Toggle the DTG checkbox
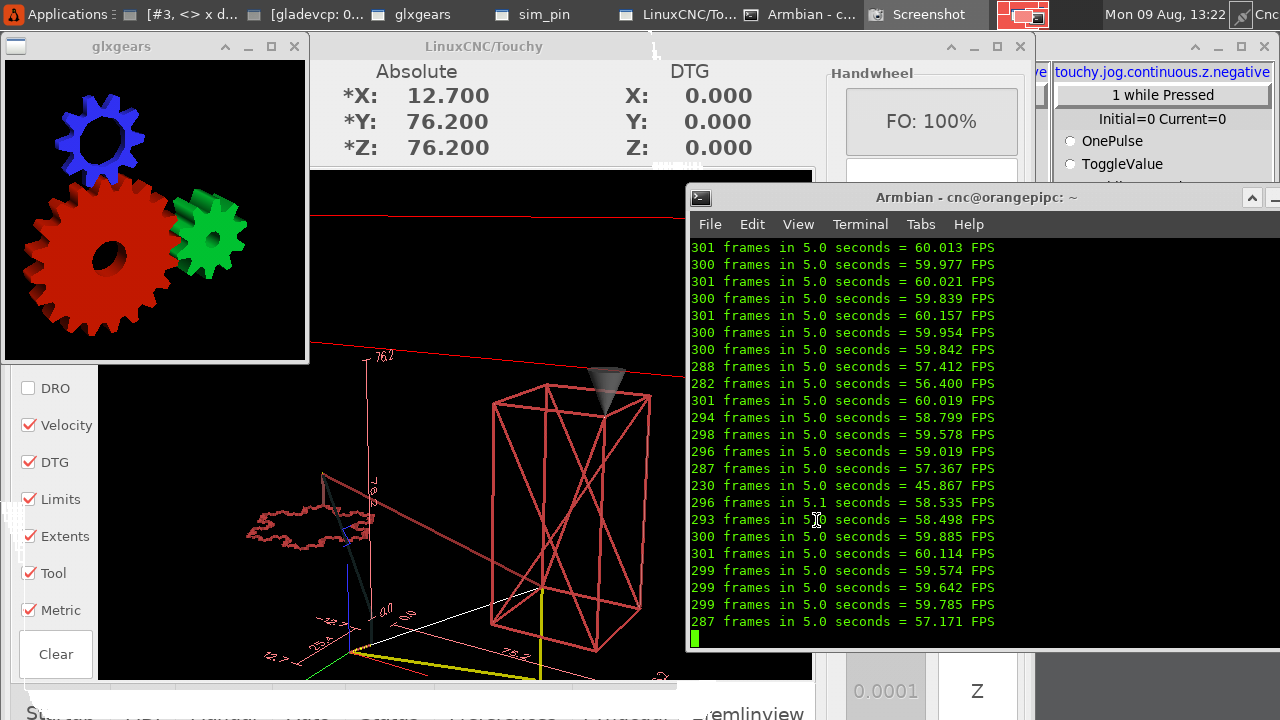 (x=29, y=462)
